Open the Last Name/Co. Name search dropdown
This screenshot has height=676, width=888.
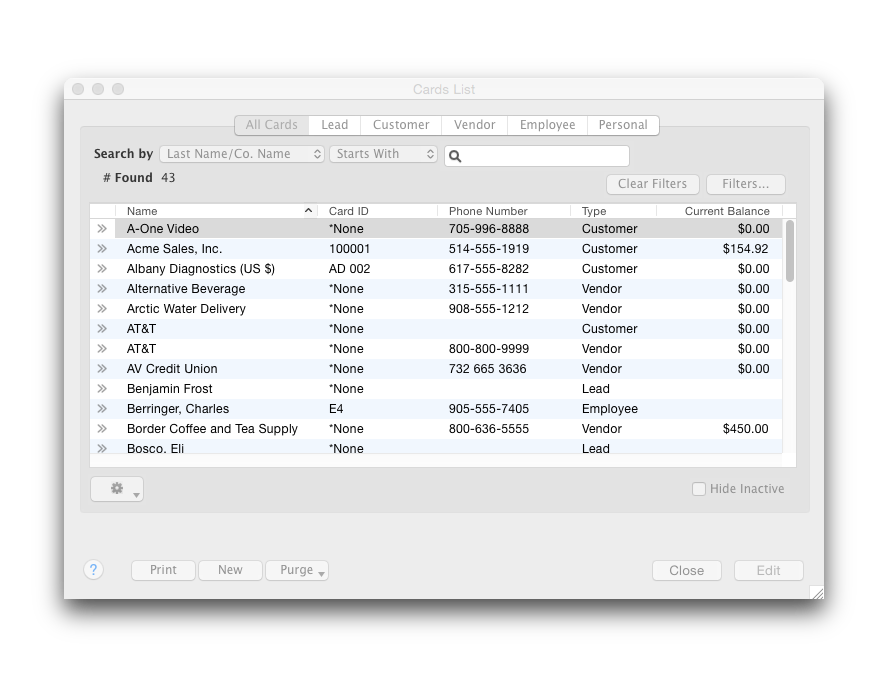point(242,154)
